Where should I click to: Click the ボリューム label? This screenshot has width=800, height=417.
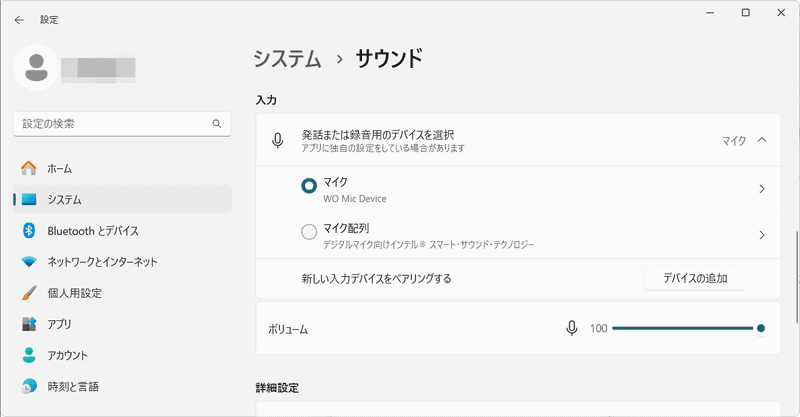288,329
